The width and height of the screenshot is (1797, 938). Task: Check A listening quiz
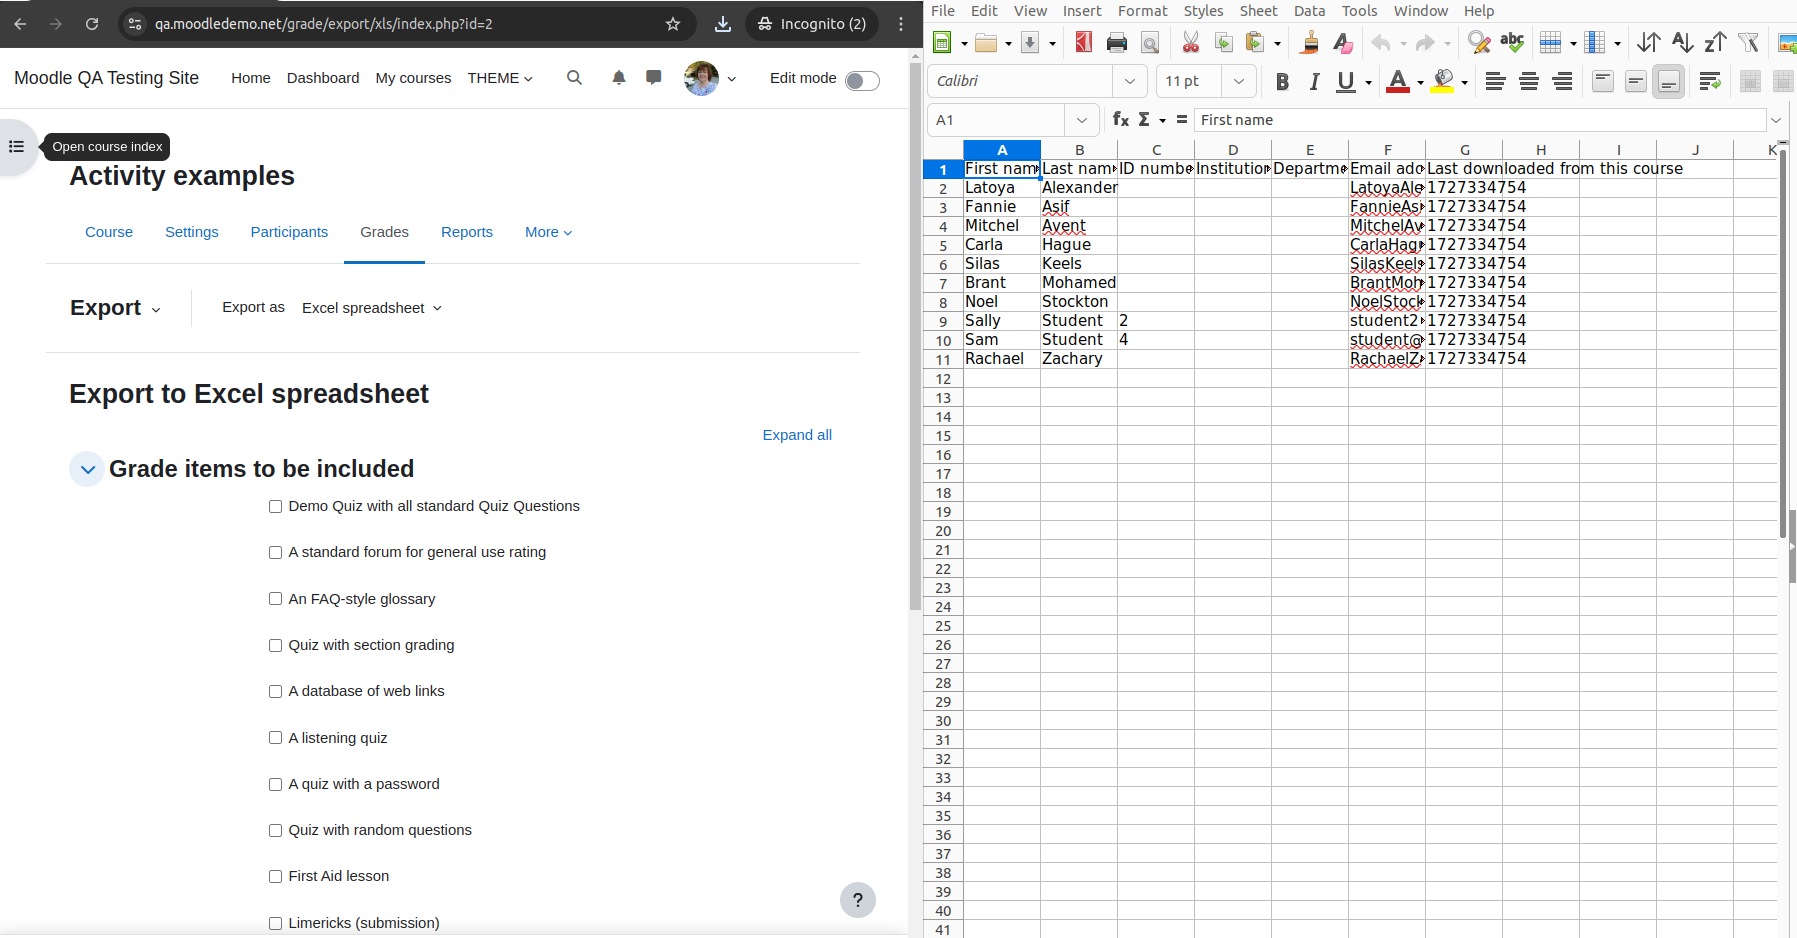(275, 738)
